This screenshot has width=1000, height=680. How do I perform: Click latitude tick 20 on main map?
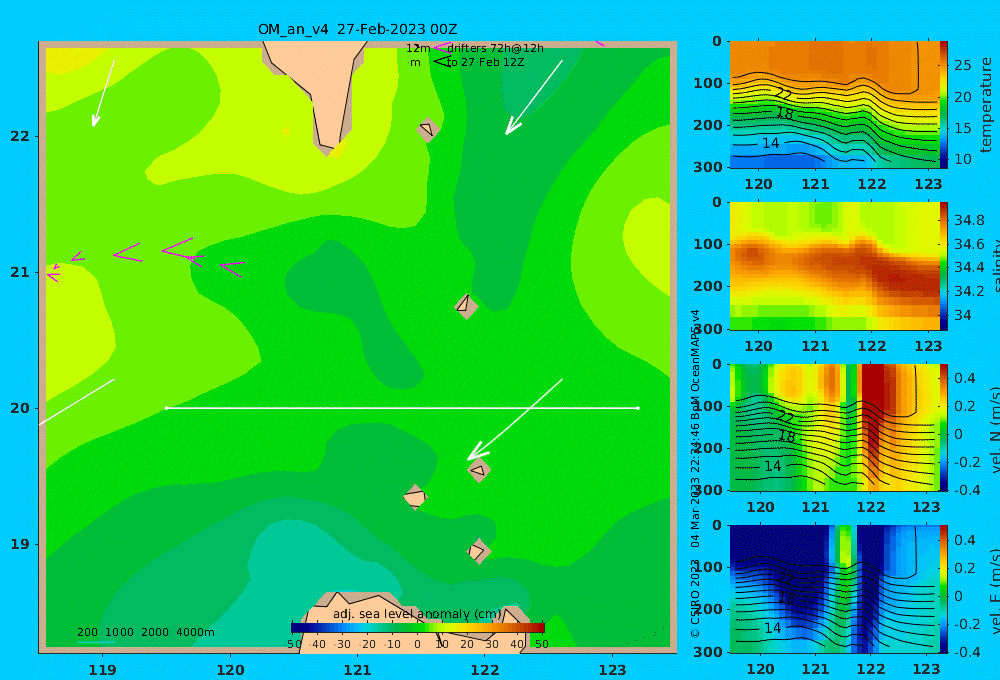pyautogui.click(x=20, y=408)
